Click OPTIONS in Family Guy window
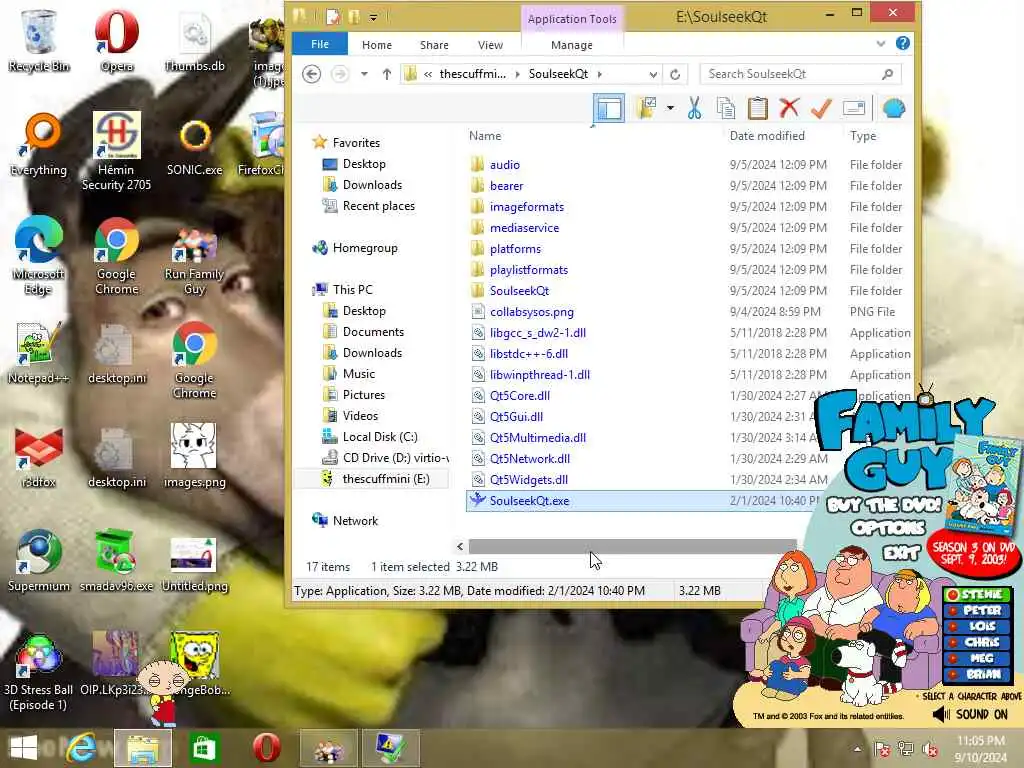Viewport: 1024px width, 768px height. pyautogui.click(x=888, y=527)
